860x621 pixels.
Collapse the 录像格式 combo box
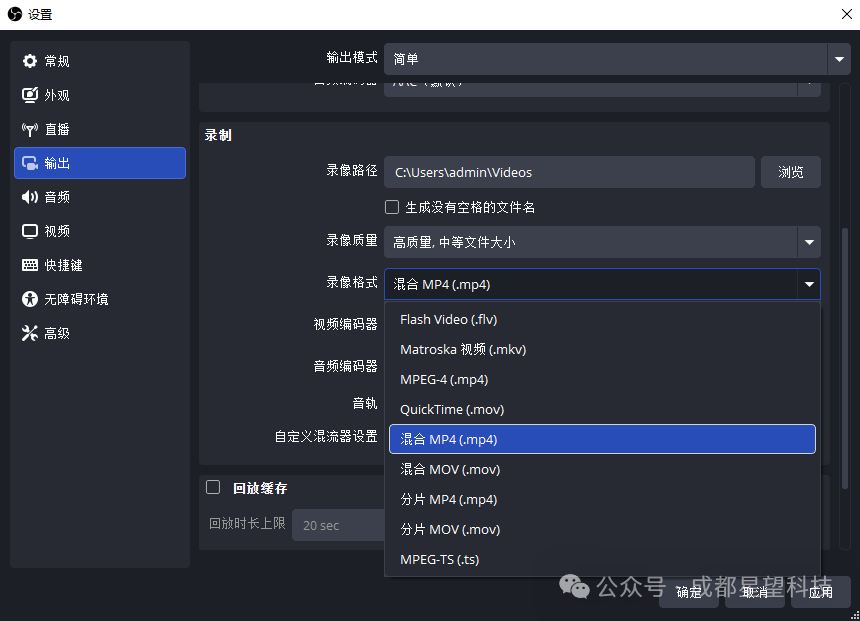pyautogui.click(x=602, y=284)
